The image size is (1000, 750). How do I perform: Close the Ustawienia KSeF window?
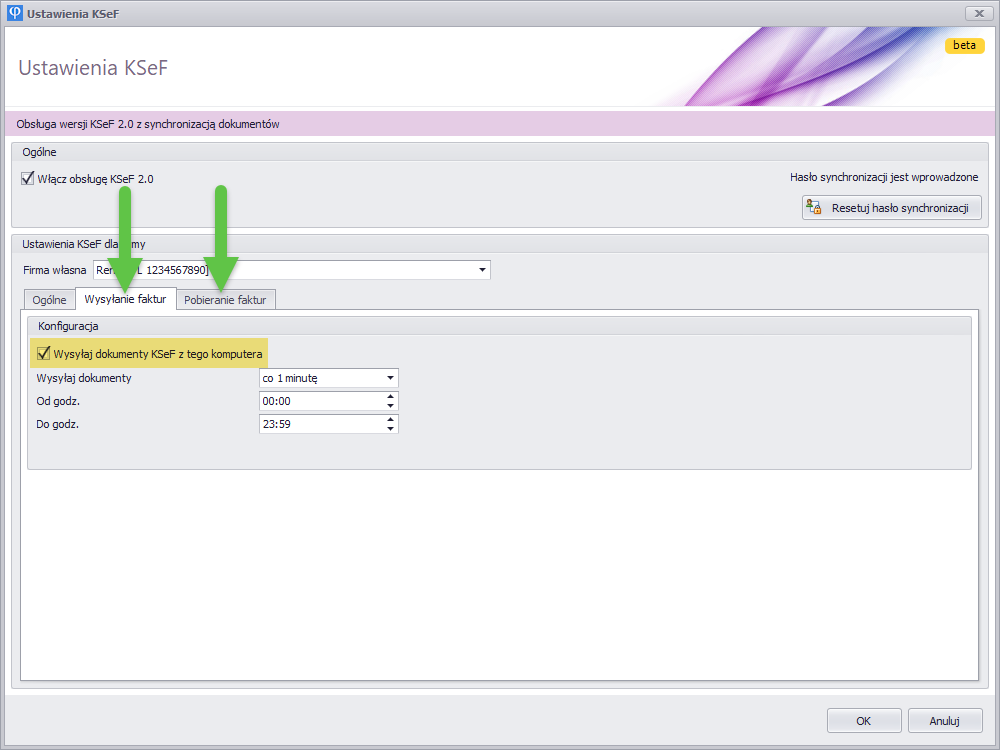pyautogui.click(x=977, y=13)
